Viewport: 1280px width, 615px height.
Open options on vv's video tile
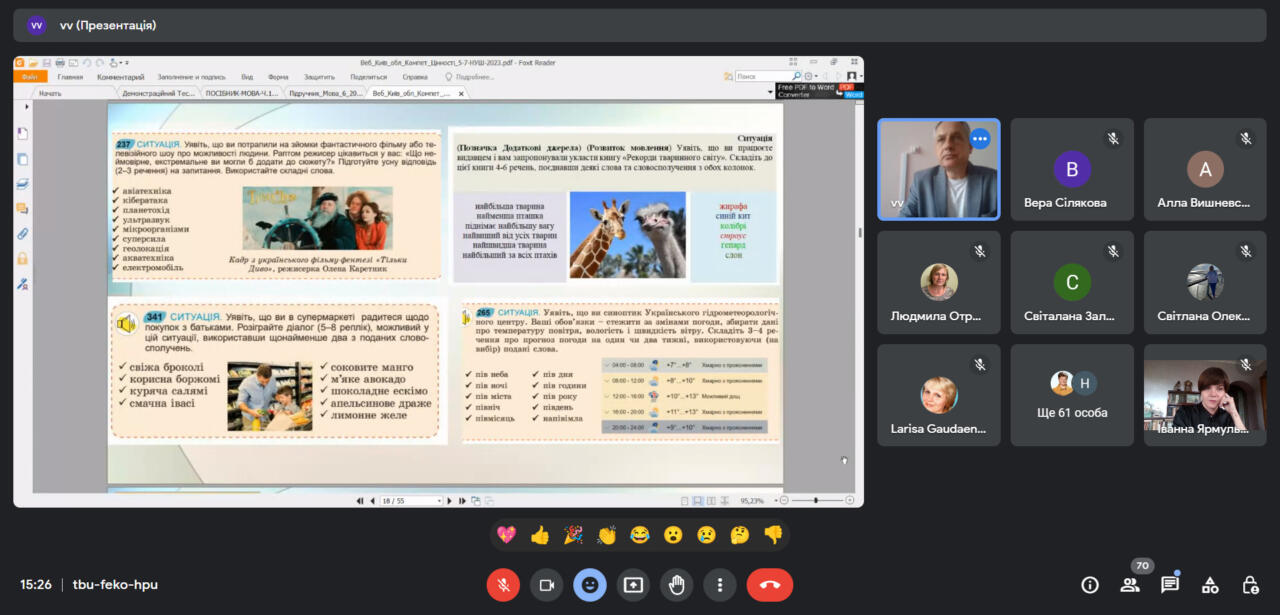click(x=980, y=139)
